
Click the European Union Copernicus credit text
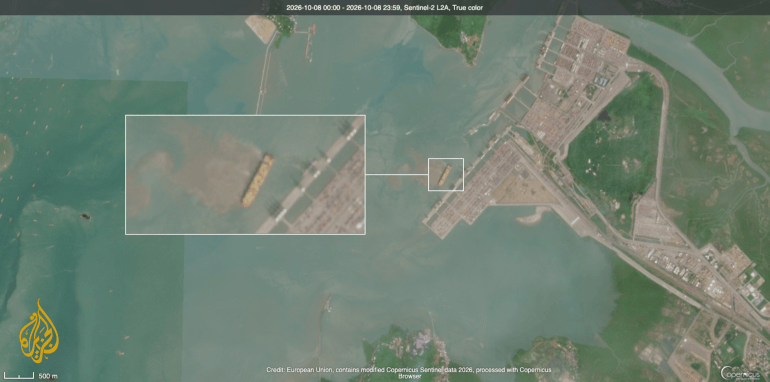click(x=409, y=373)
